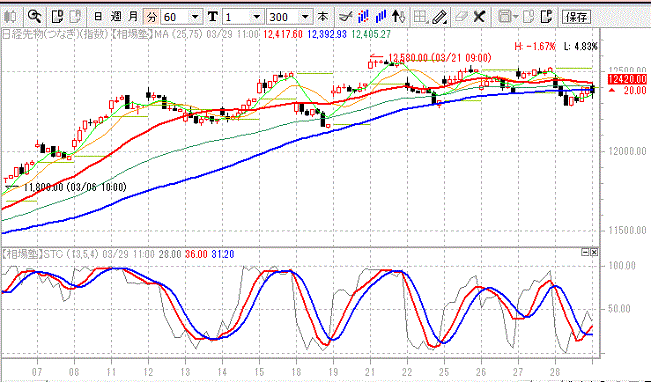Open the magnifier search tool
651x382 pixels.
(34, 17)
